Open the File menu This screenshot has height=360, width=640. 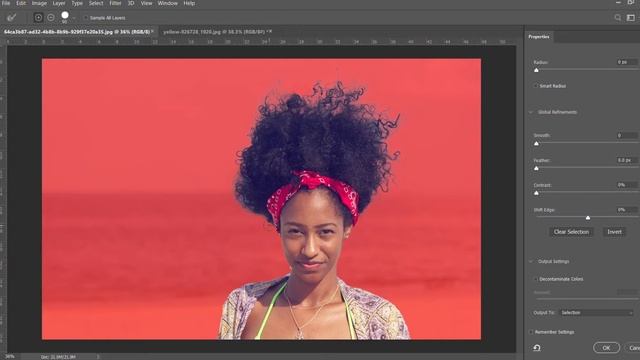click(x=6, y=3)
